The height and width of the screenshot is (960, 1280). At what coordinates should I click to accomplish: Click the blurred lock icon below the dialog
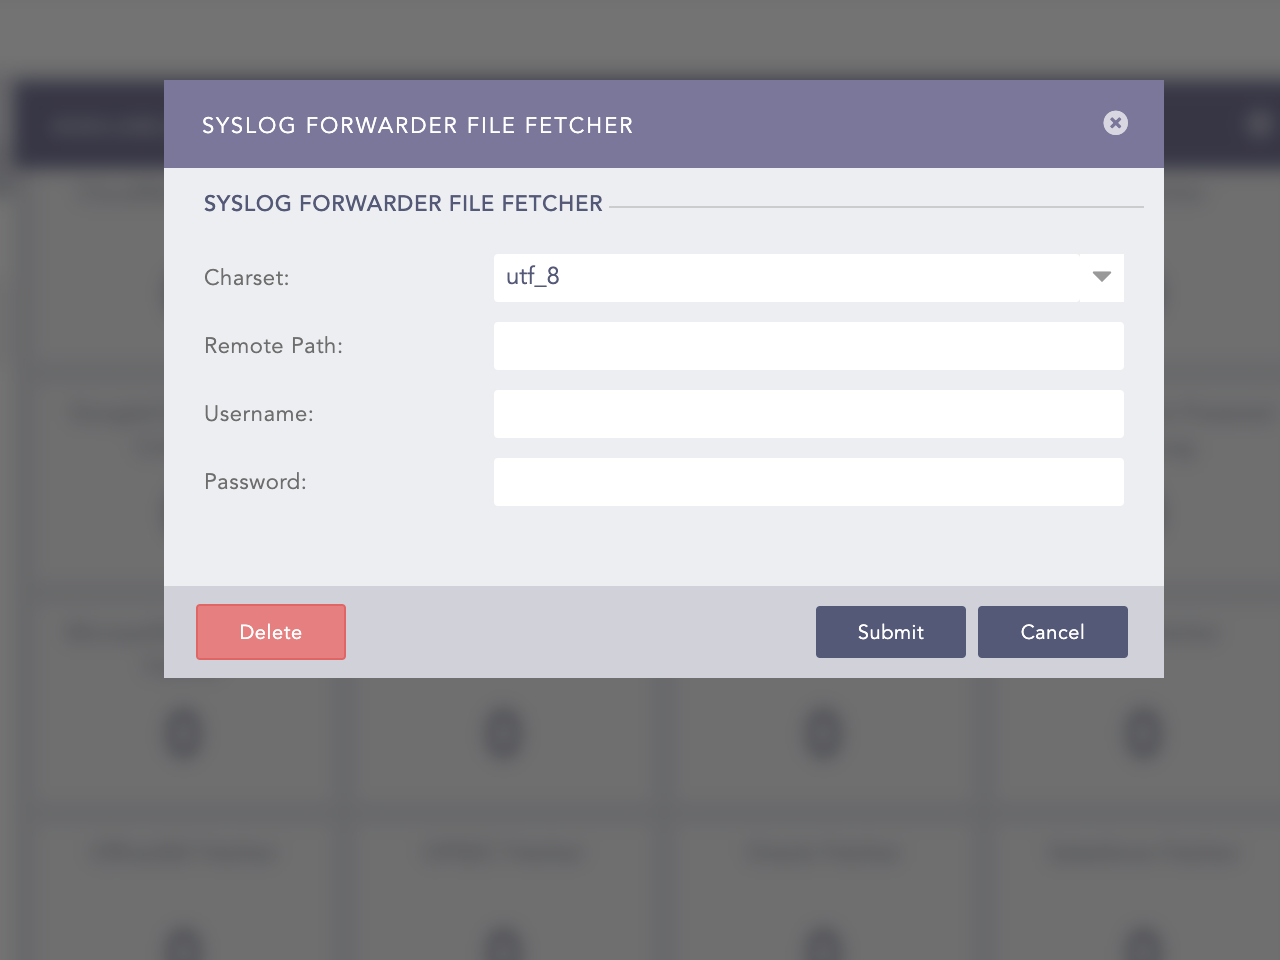click(504, 733)
